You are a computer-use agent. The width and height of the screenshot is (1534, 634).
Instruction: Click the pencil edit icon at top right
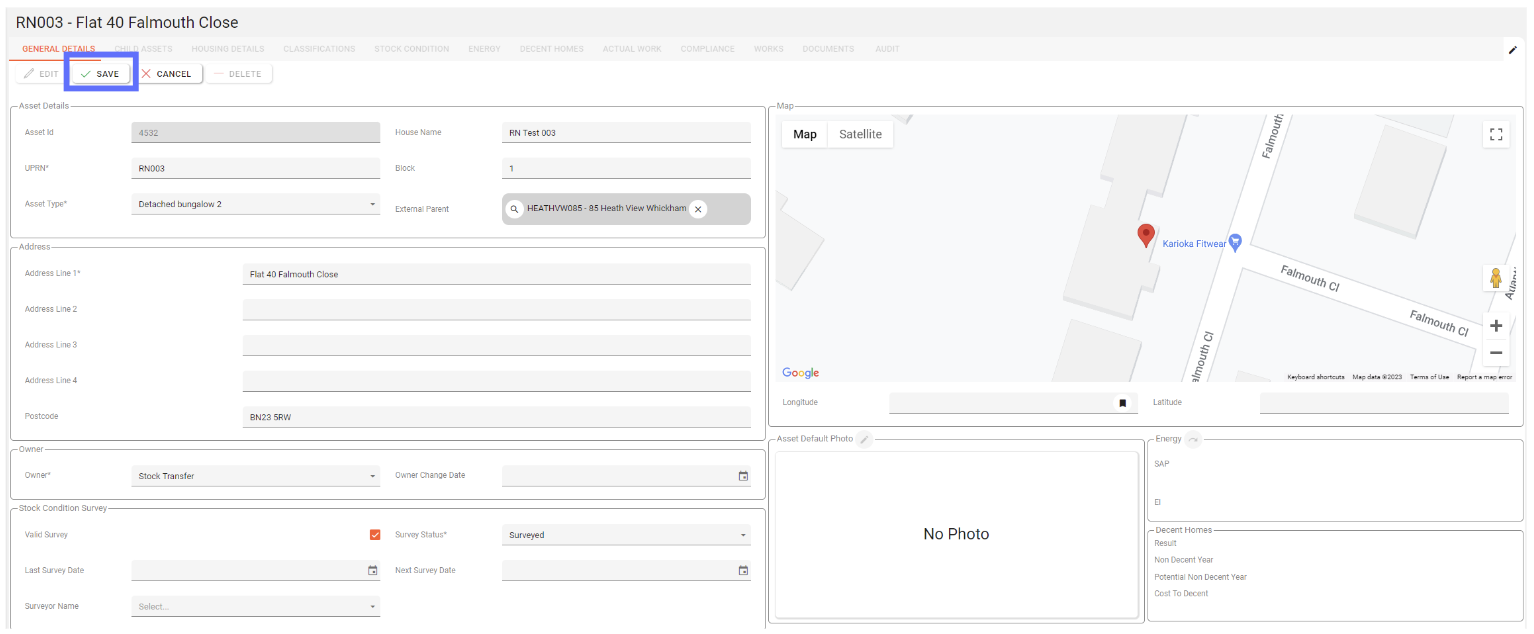[1512, 49]
